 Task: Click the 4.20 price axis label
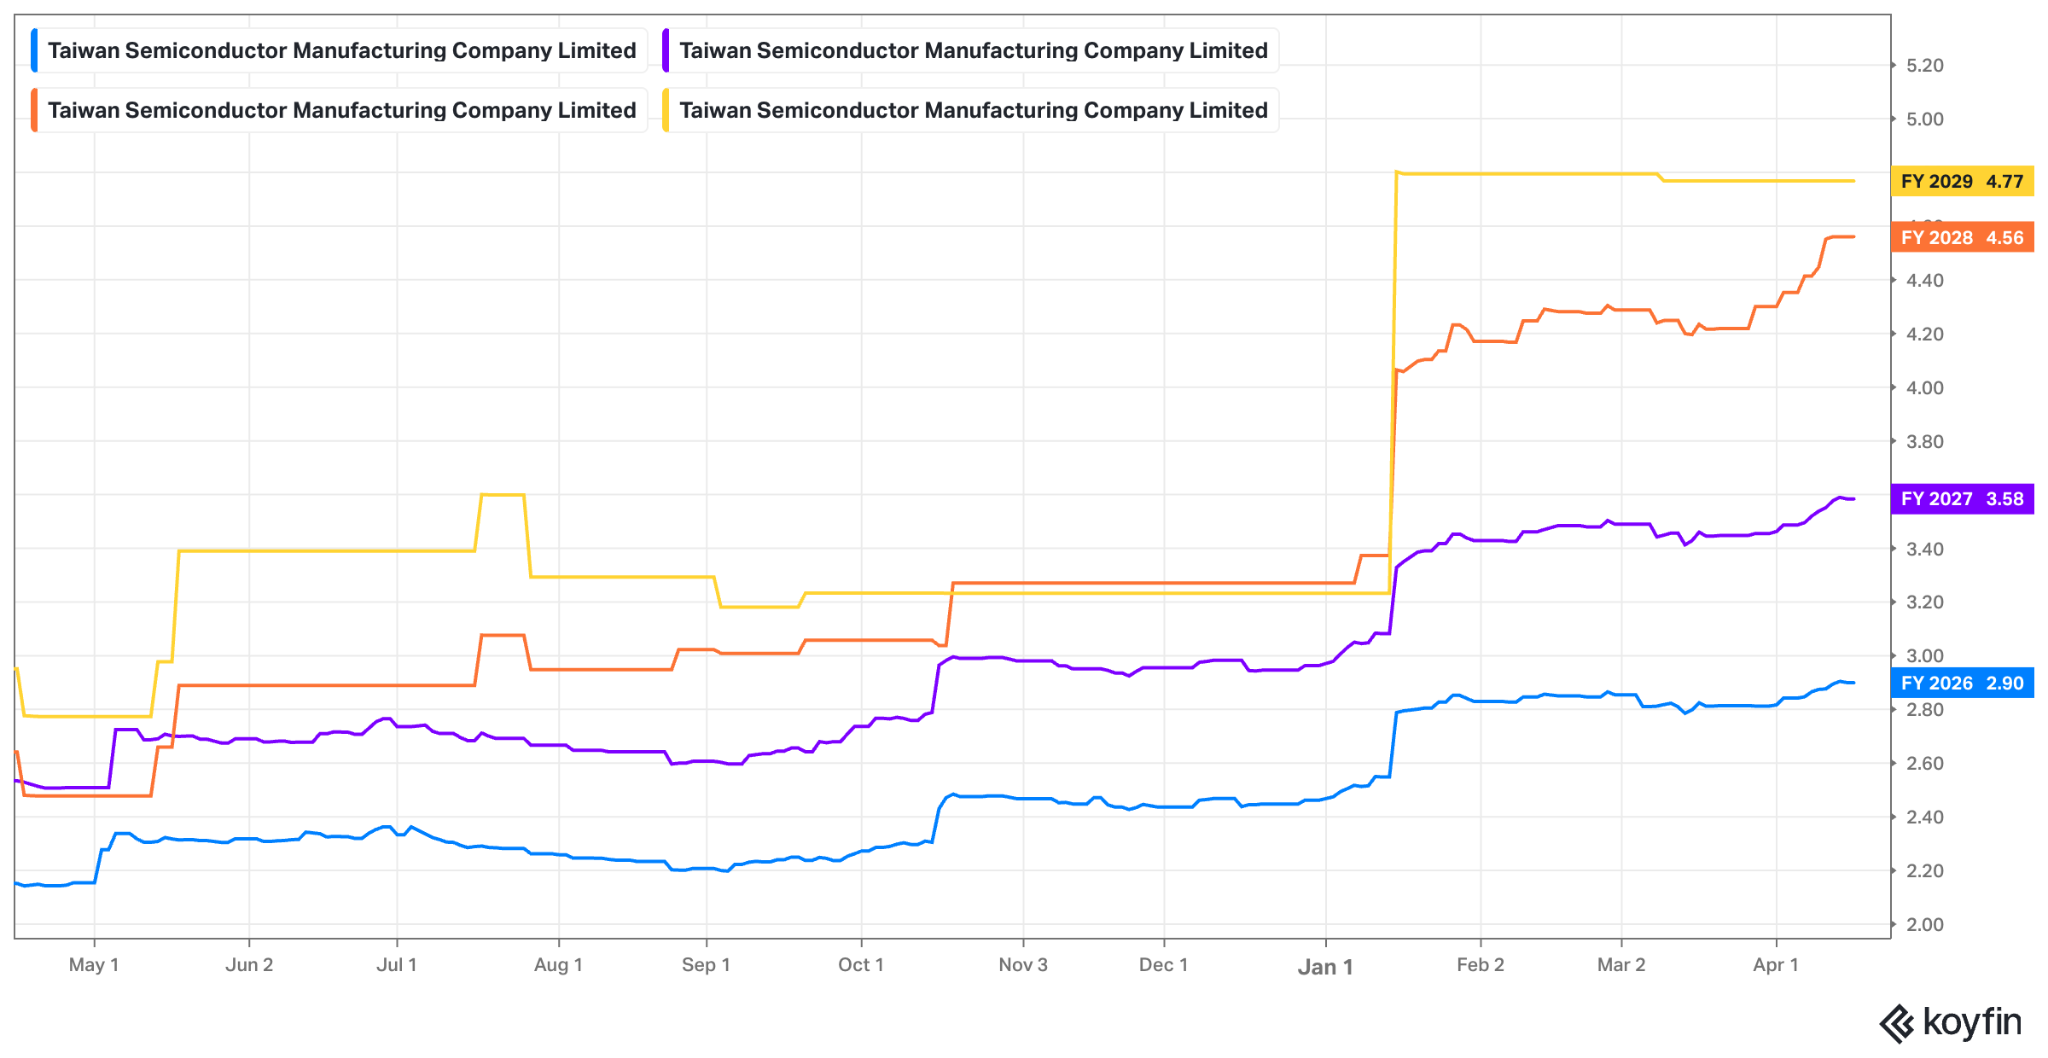pyautogui.click(x=1925, y=334)
